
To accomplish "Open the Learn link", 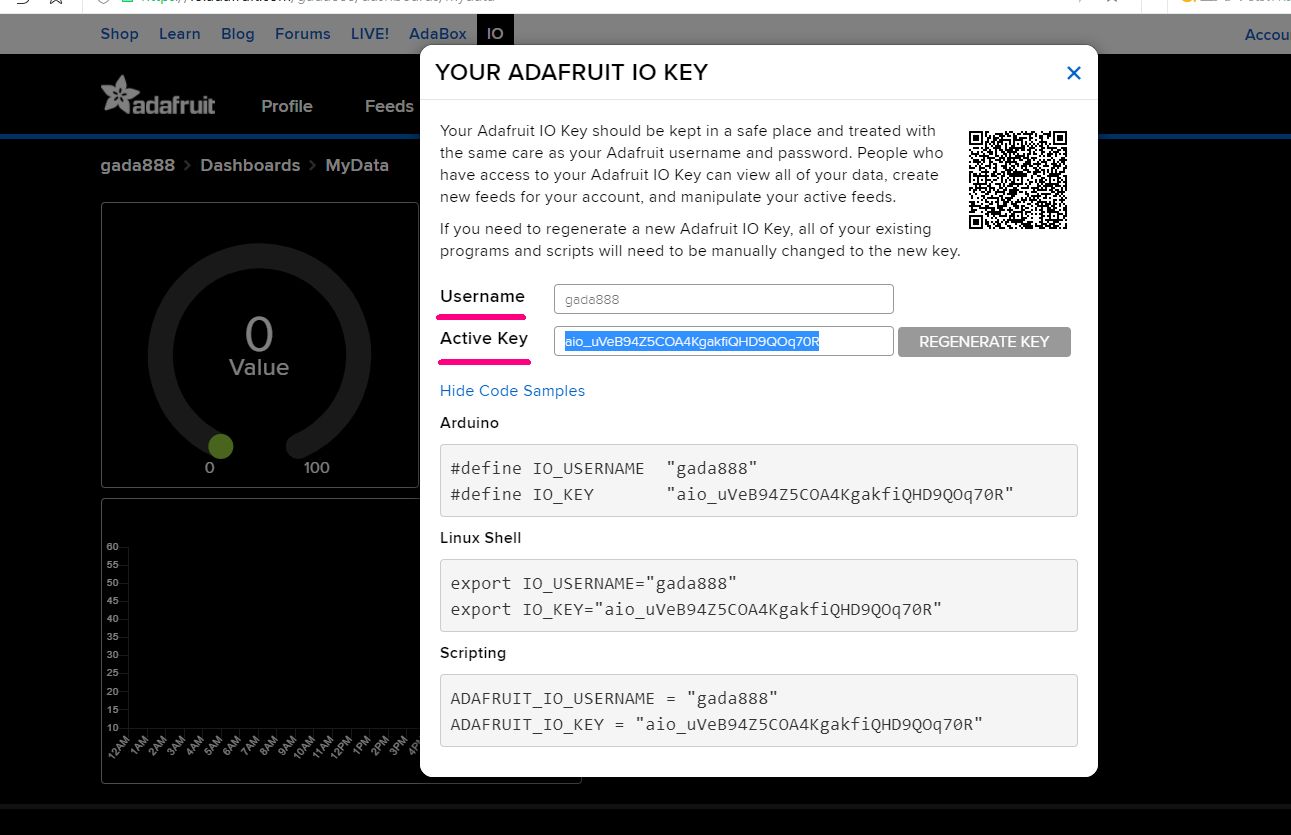I will [x=180, y=34].
